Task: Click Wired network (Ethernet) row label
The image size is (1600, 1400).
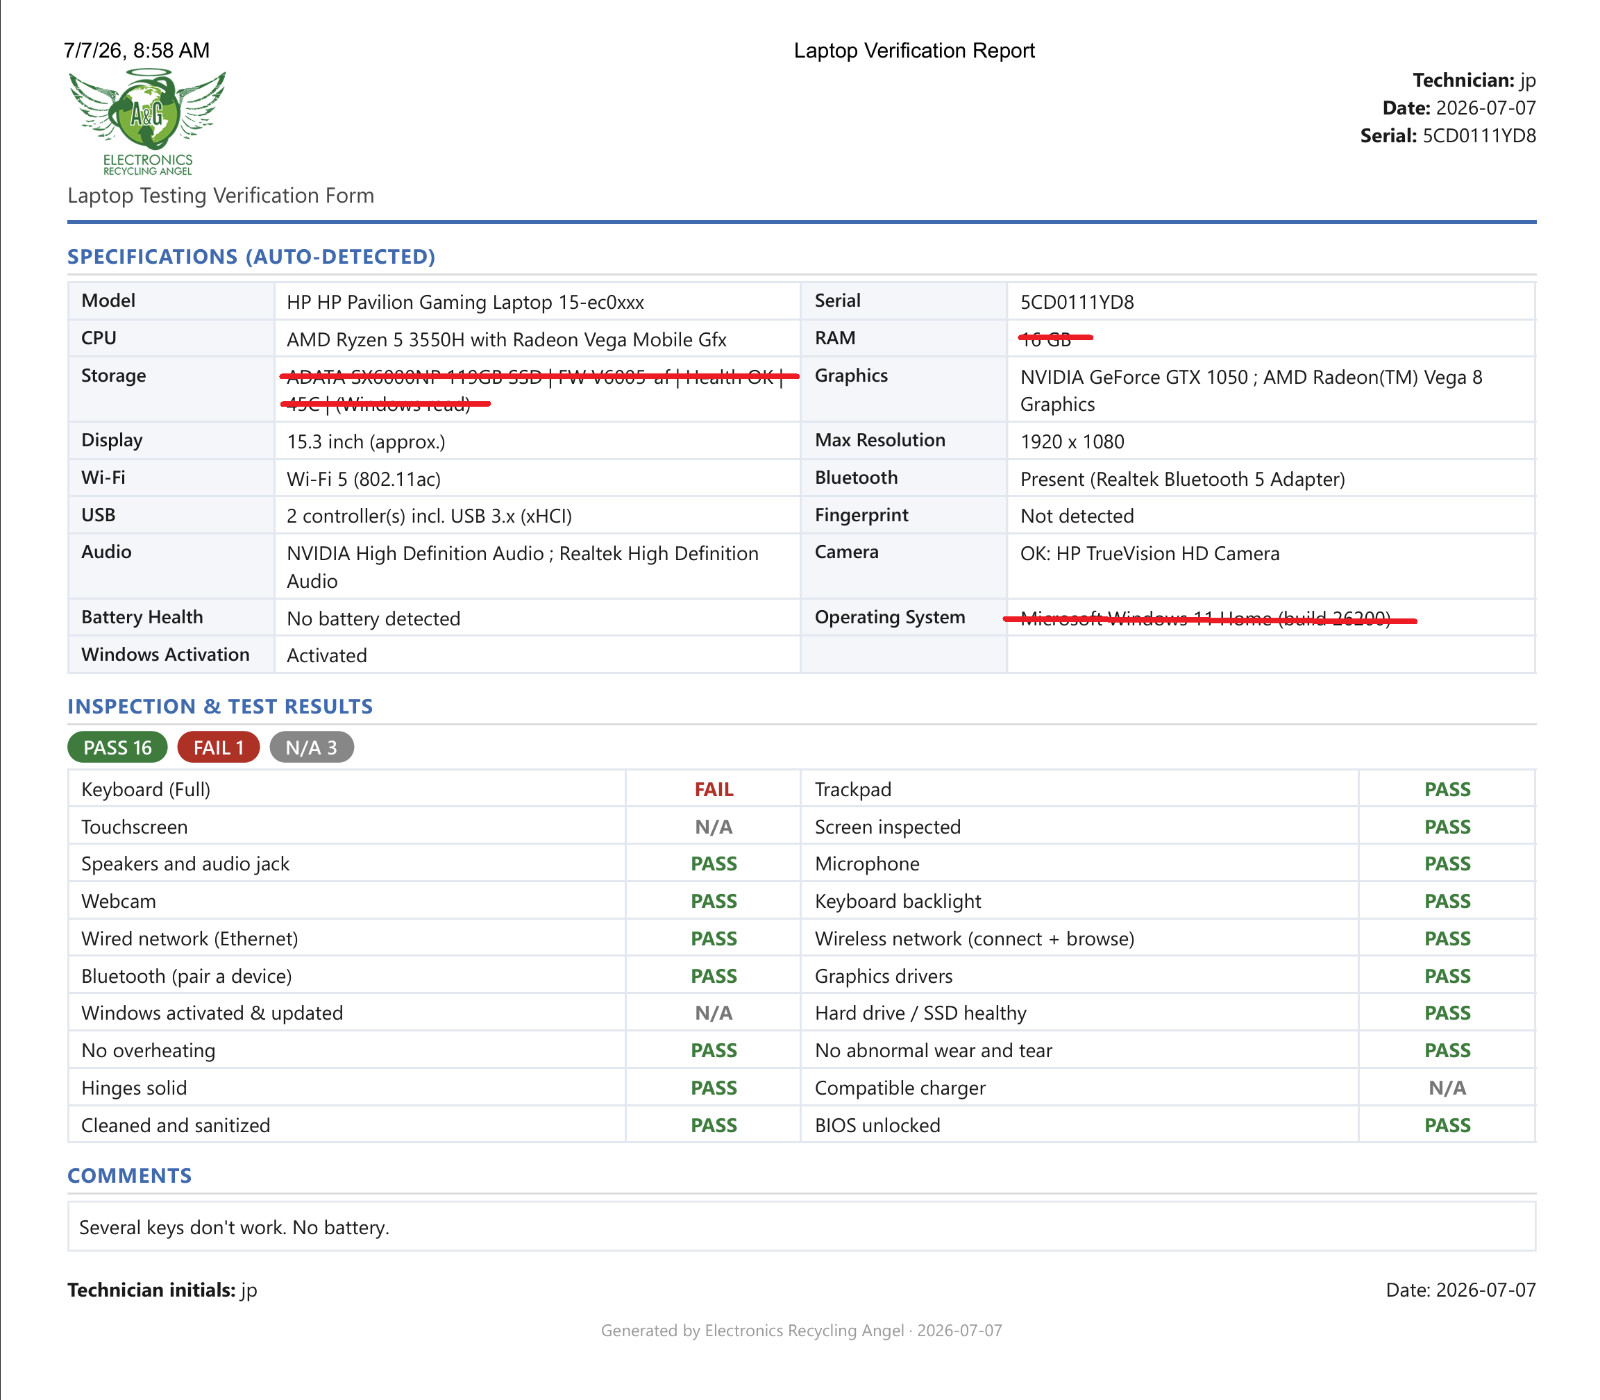Action: 190,938
